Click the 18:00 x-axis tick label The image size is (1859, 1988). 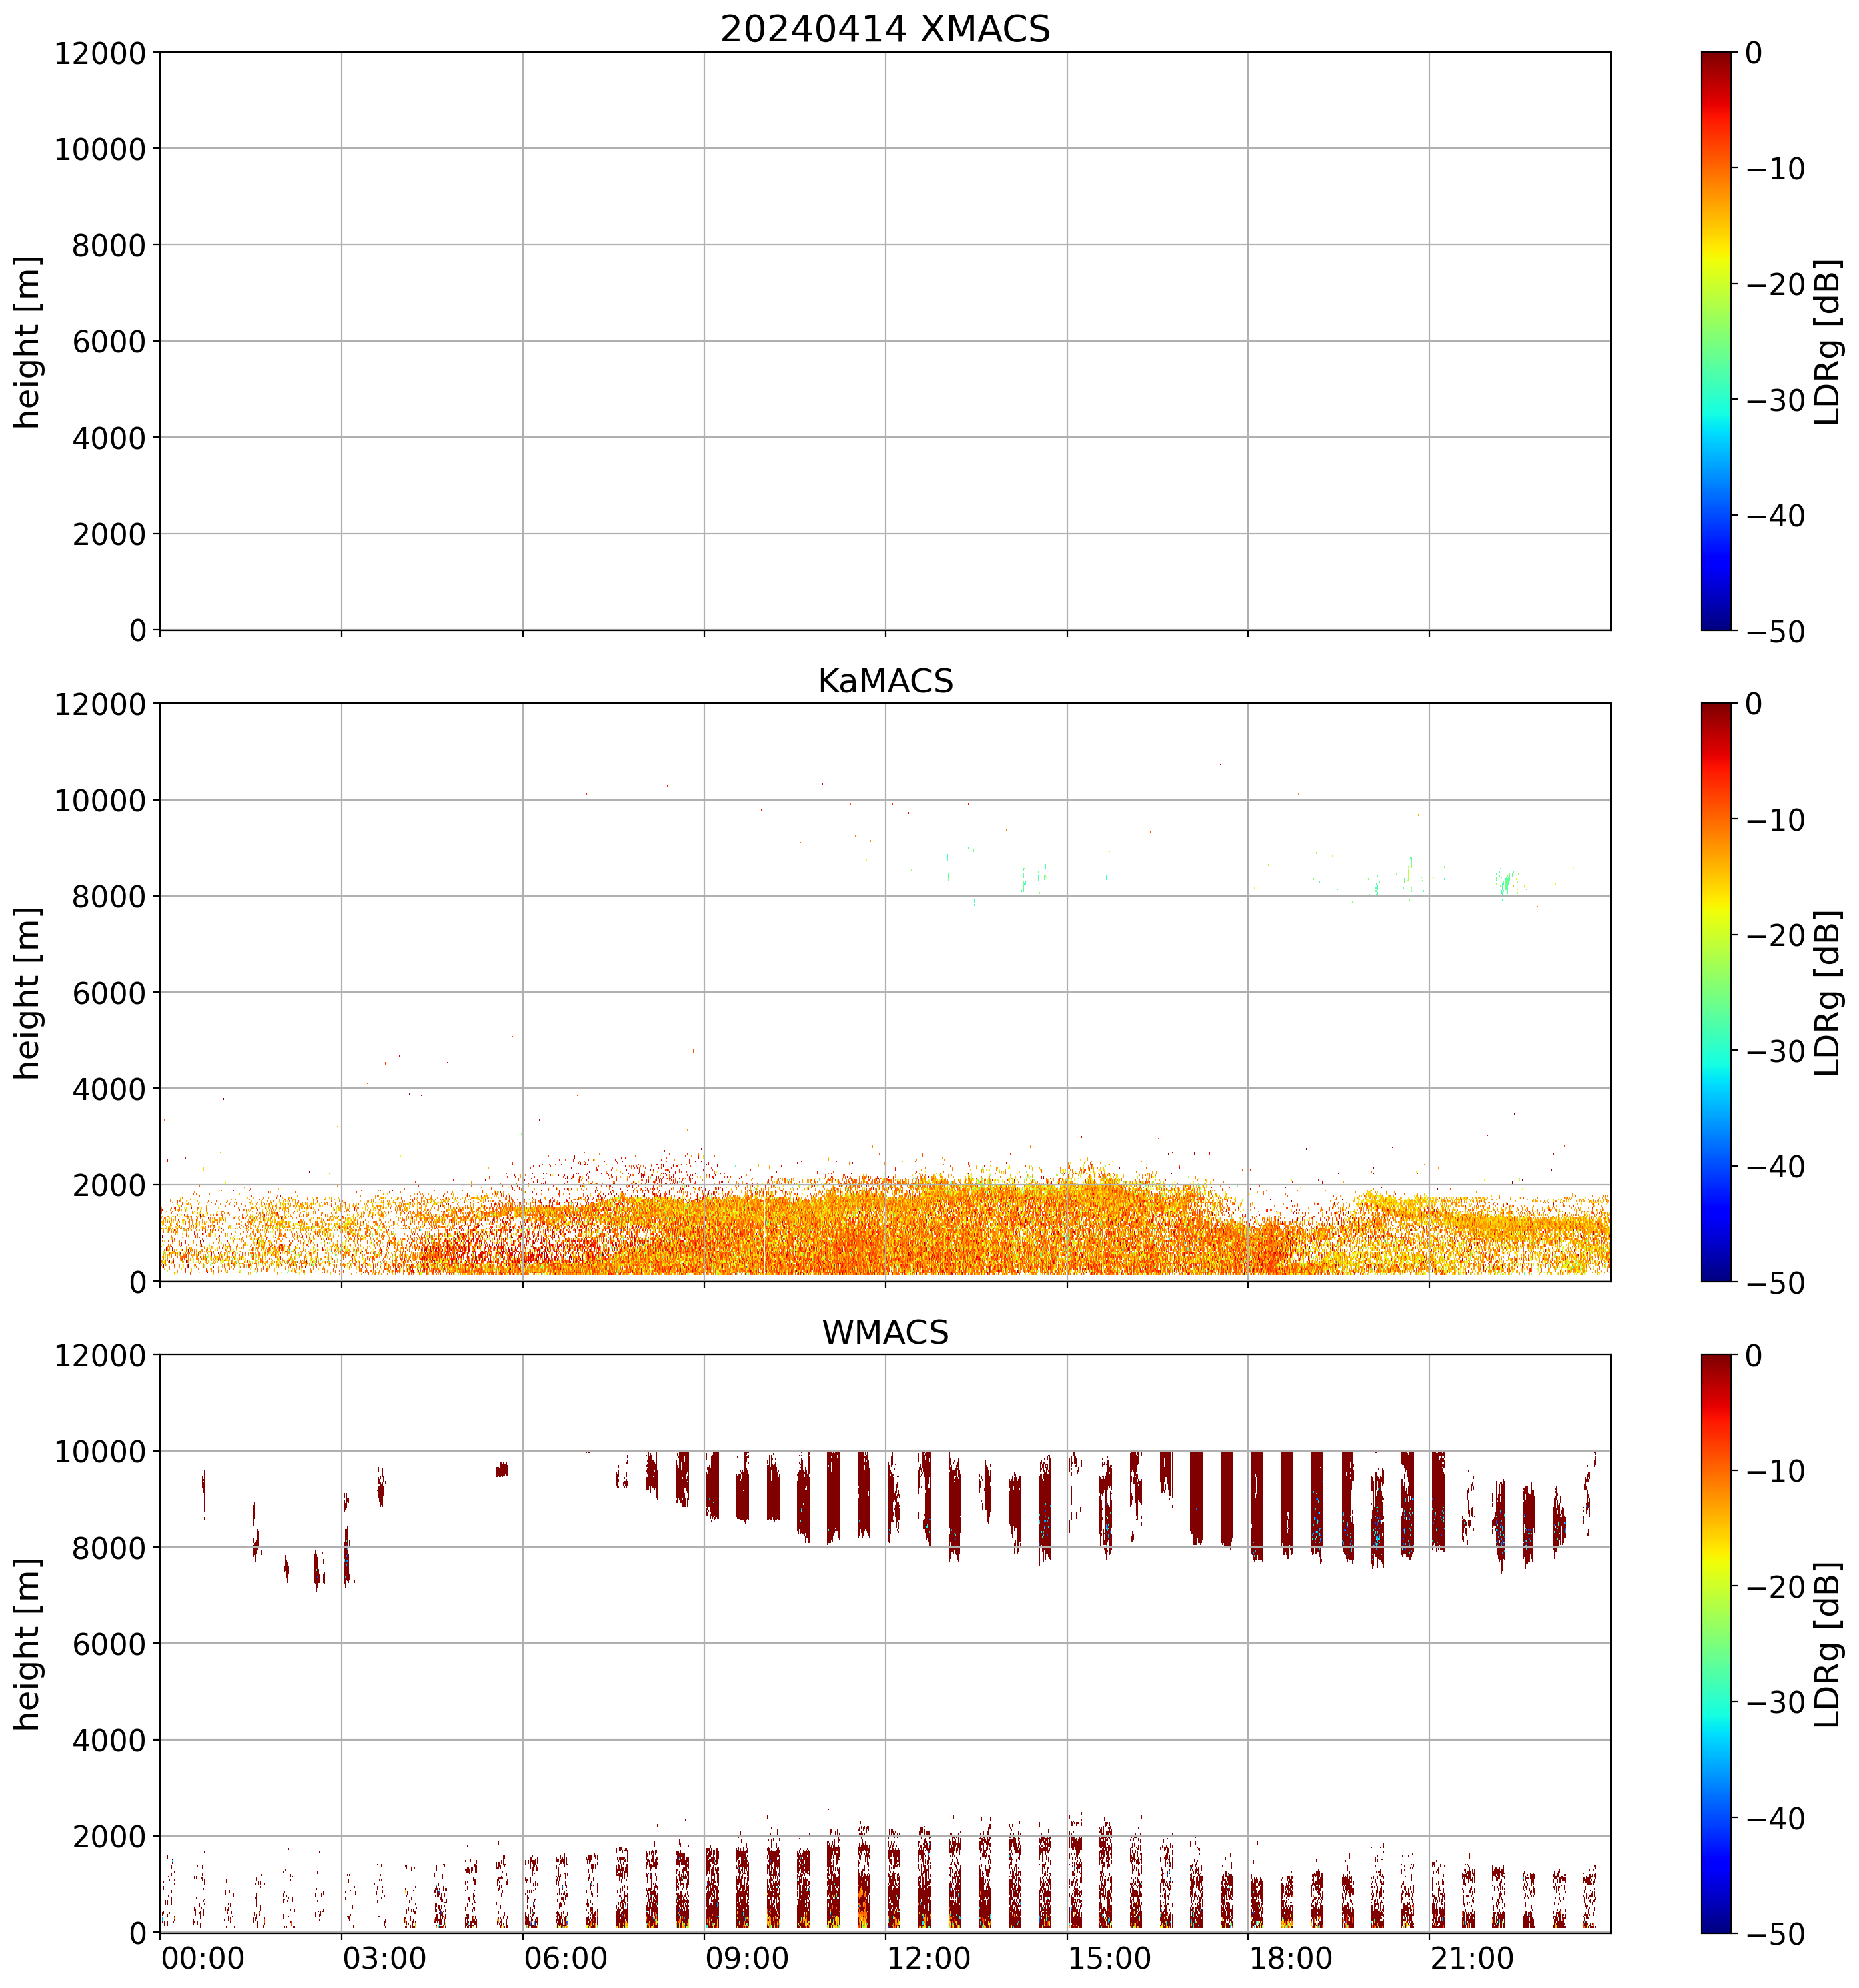[x=1291, y=1957]
